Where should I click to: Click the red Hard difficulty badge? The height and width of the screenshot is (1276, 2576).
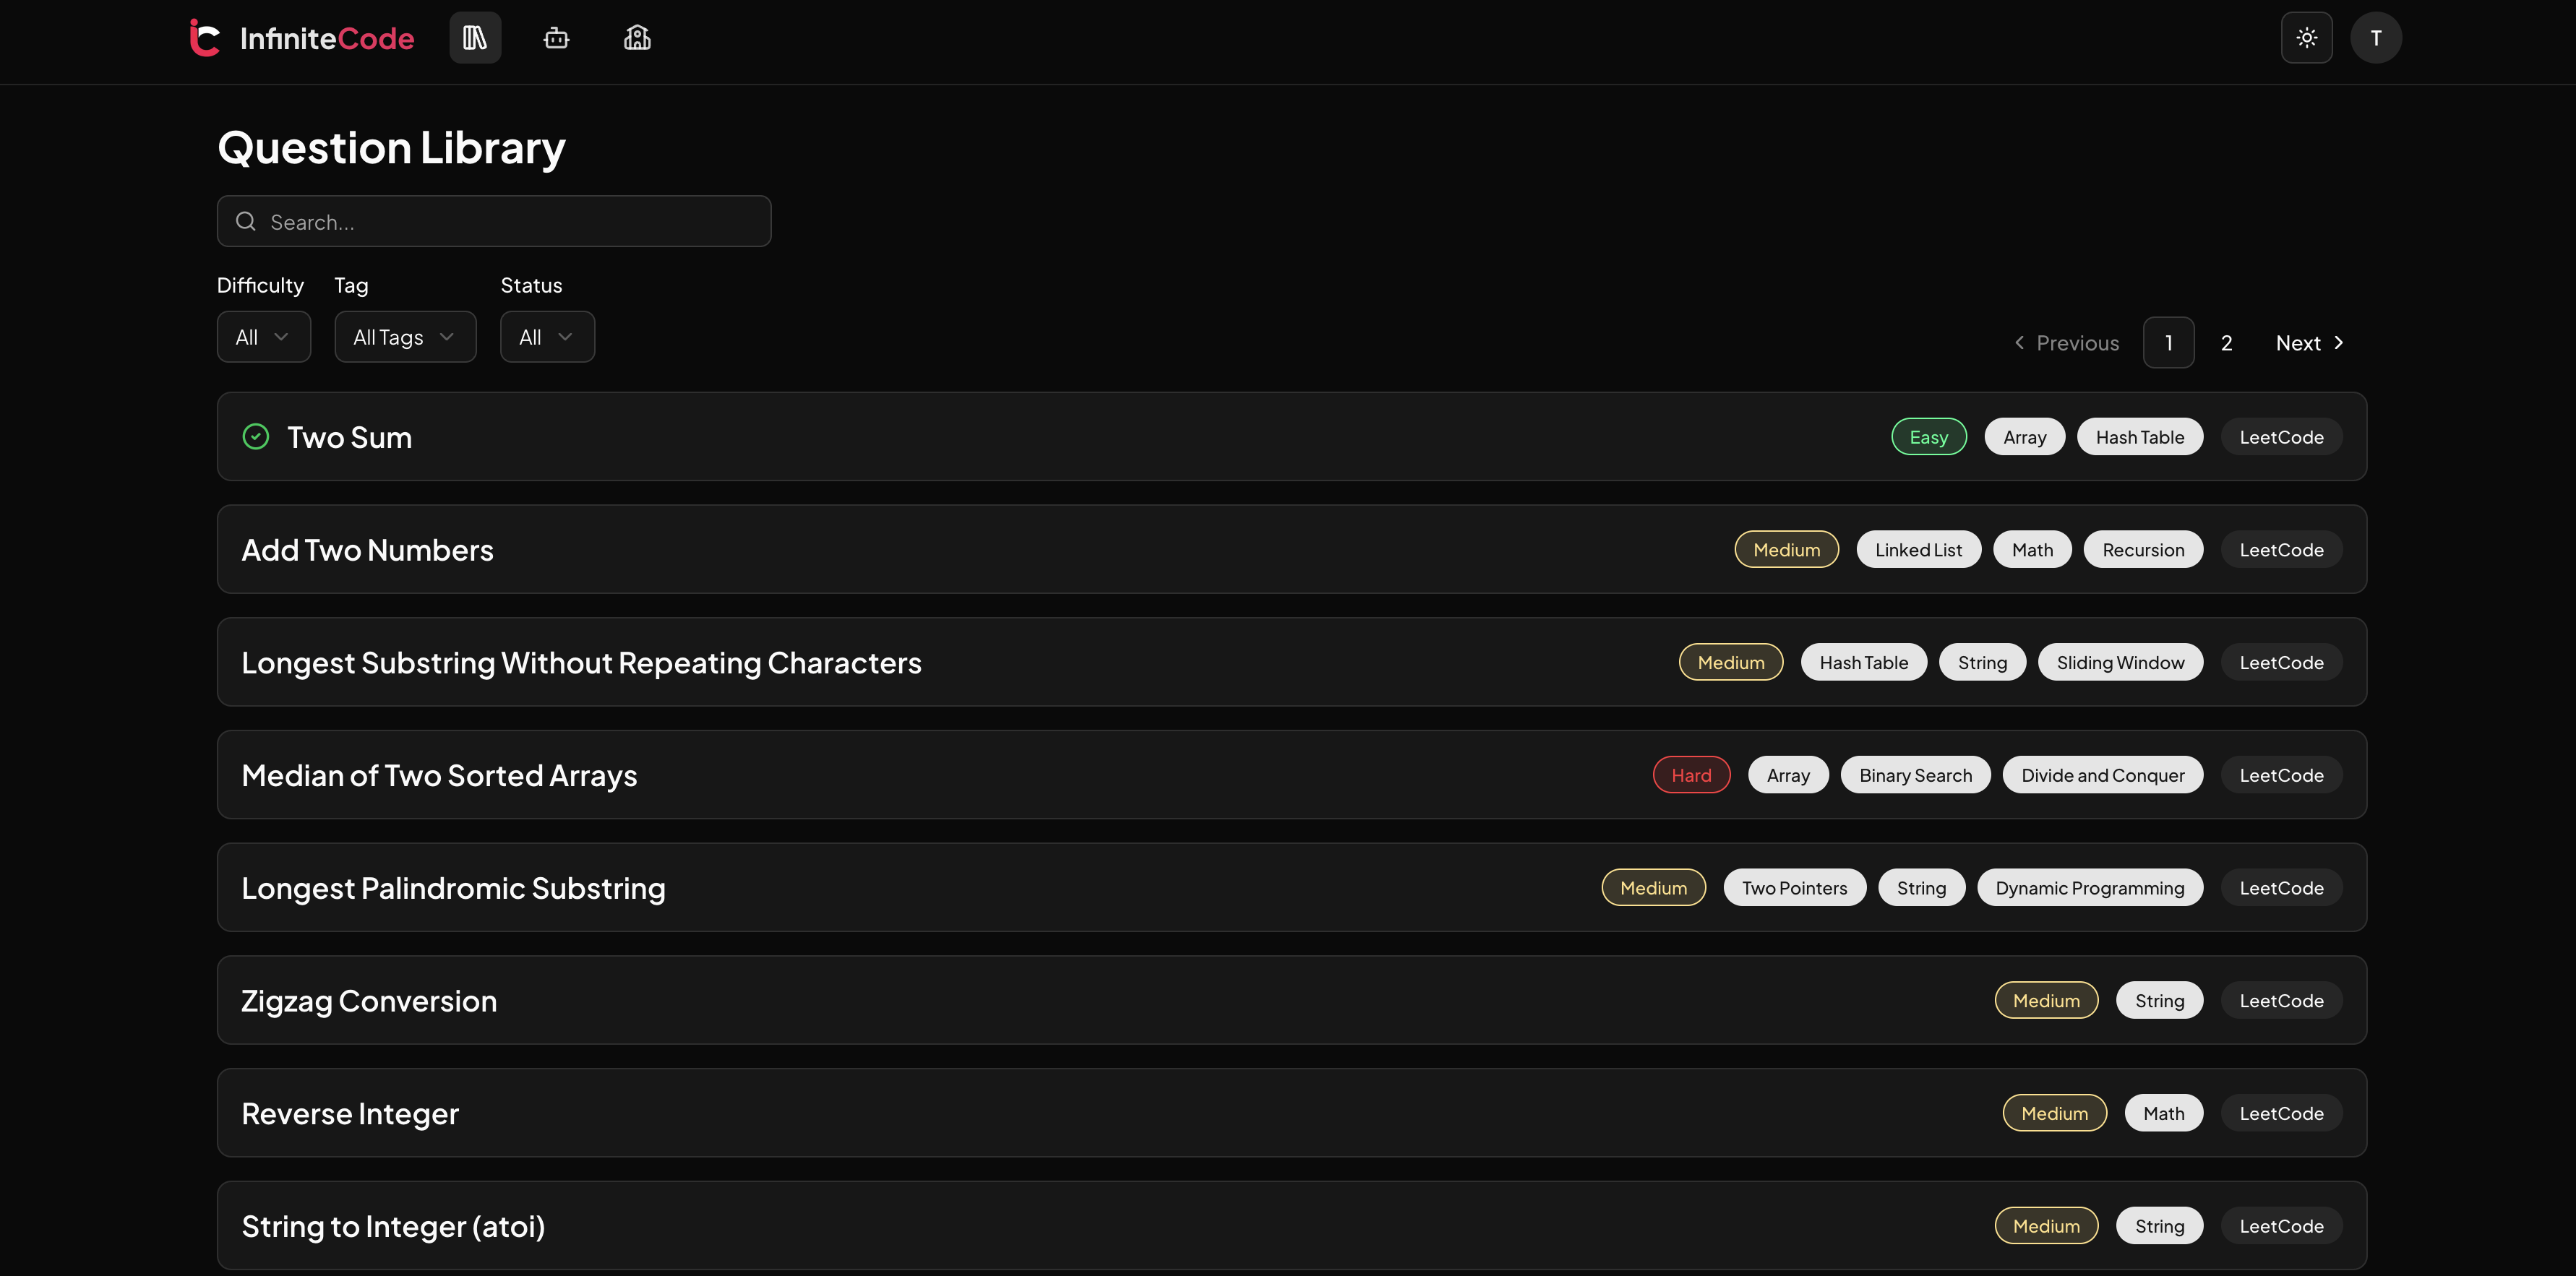(1691, 775)
